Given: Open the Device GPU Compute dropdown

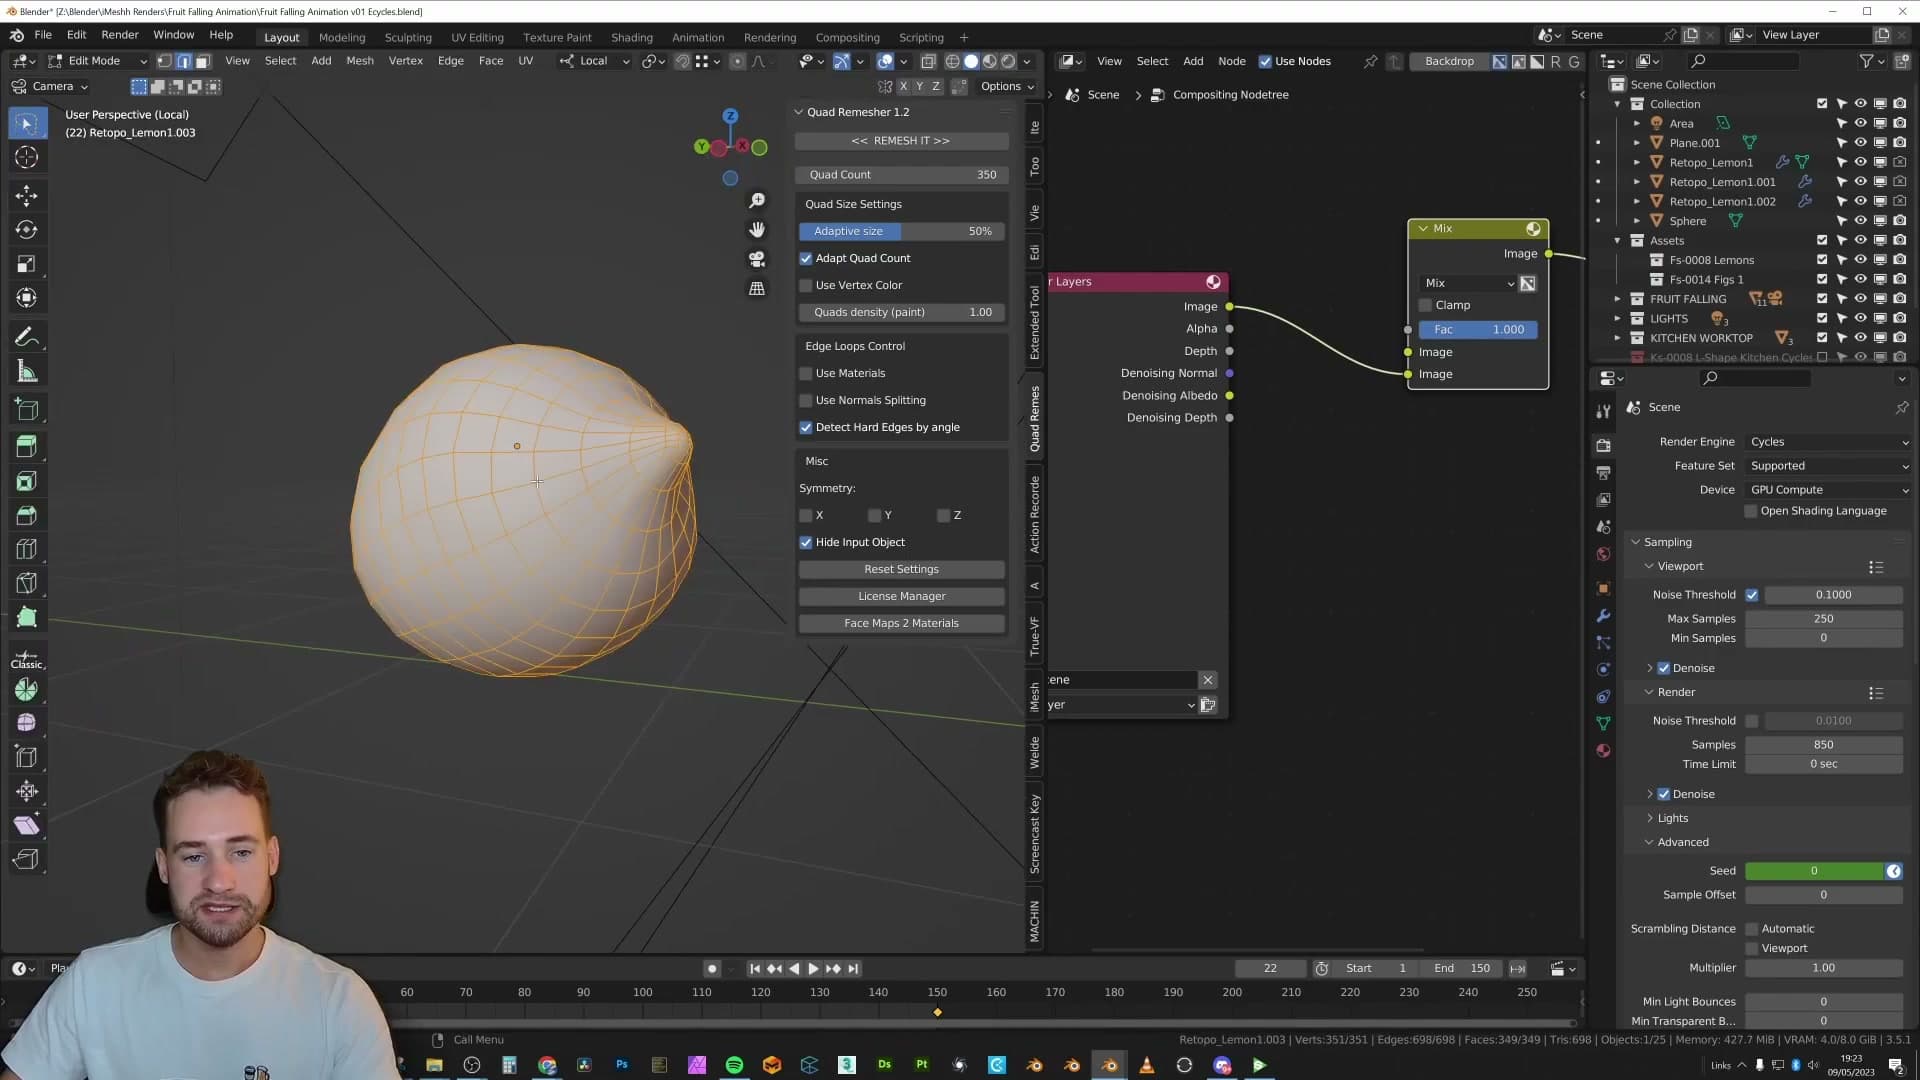Looking at the screenshot, I should pos(1829,490).
